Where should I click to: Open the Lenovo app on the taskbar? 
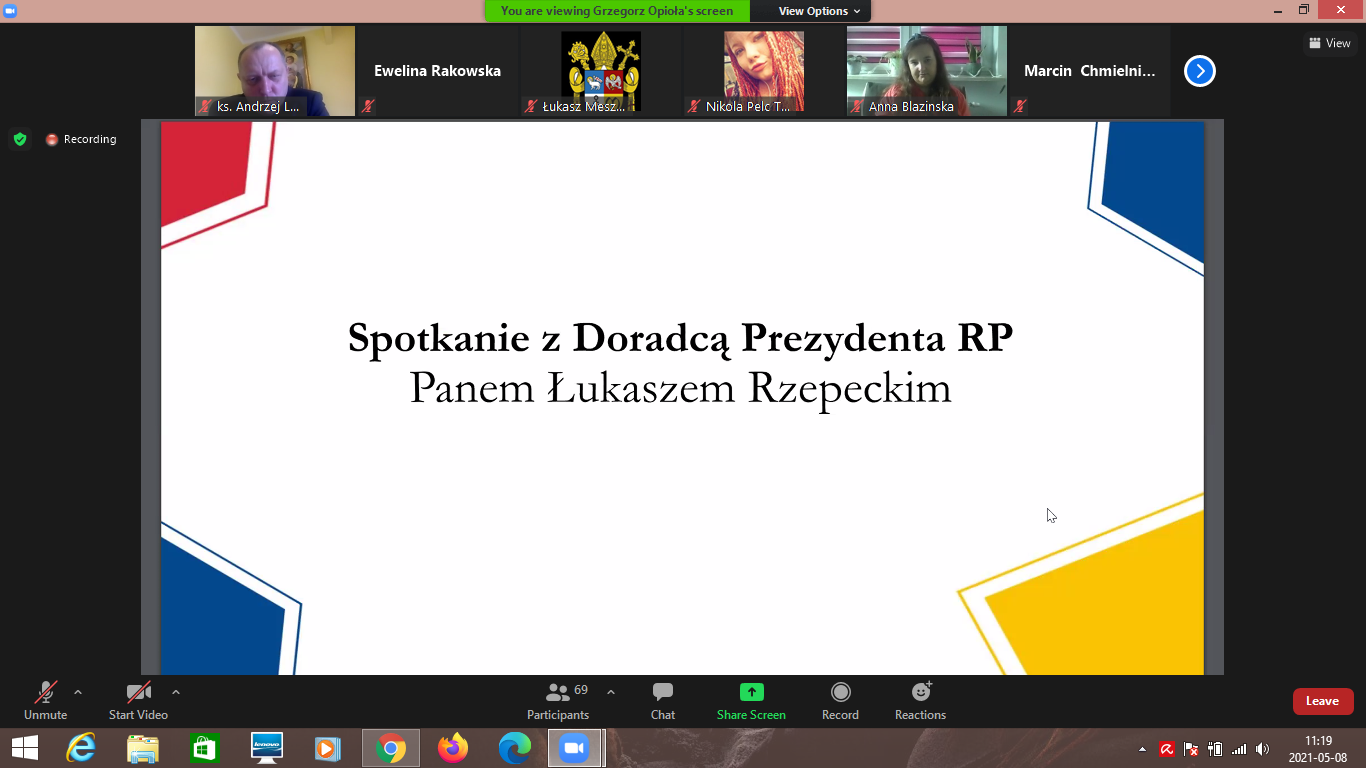pos(267,748)
